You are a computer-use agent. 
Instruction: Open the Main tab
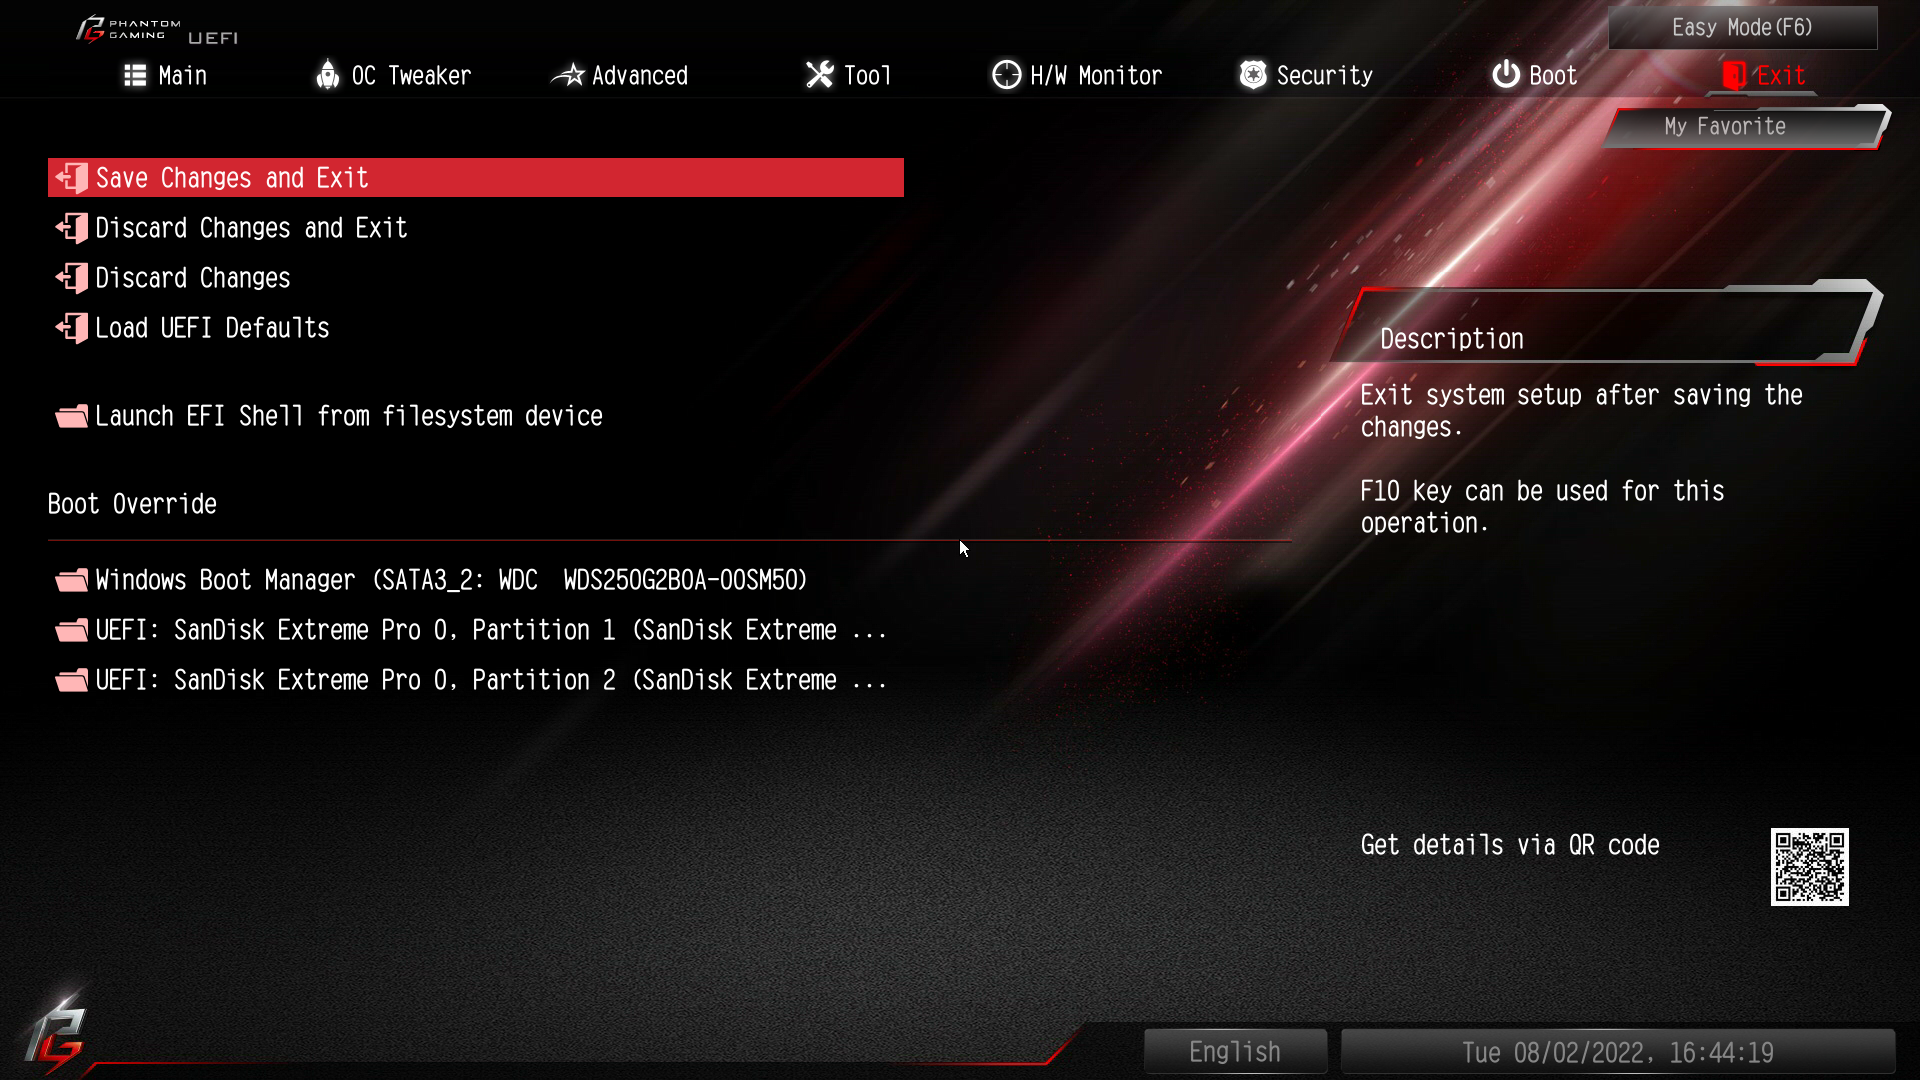pyautogui.click(x=165, y=76)
